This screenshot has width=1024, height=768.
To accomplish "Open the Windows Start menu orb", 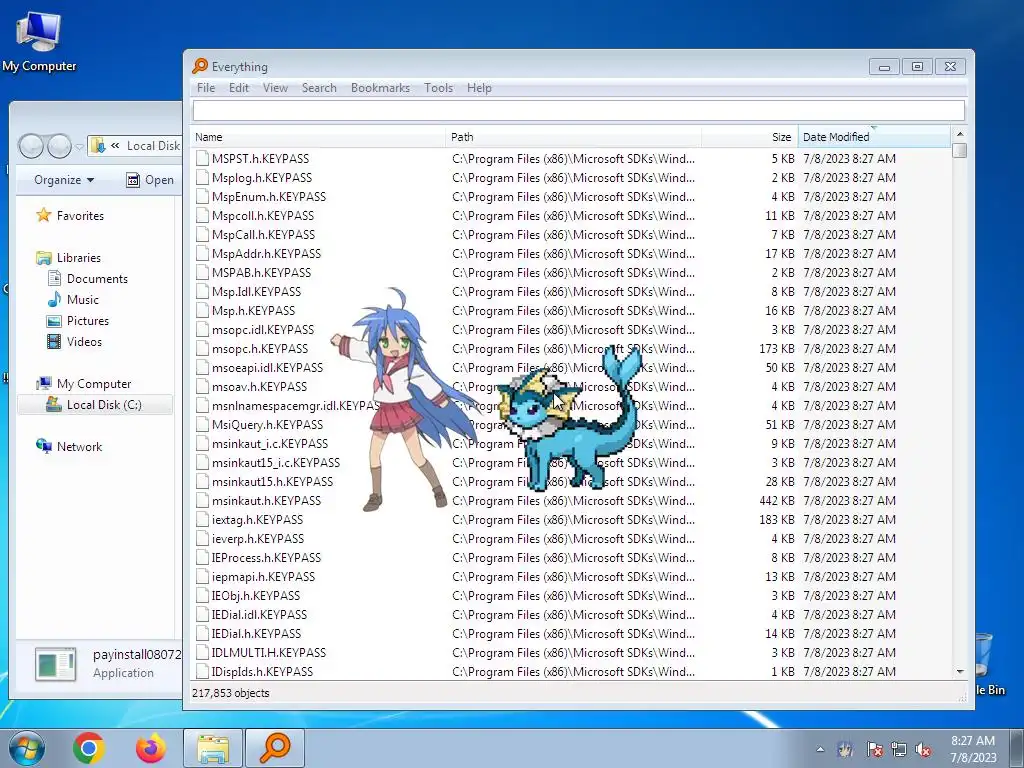I will coord(27,749).
